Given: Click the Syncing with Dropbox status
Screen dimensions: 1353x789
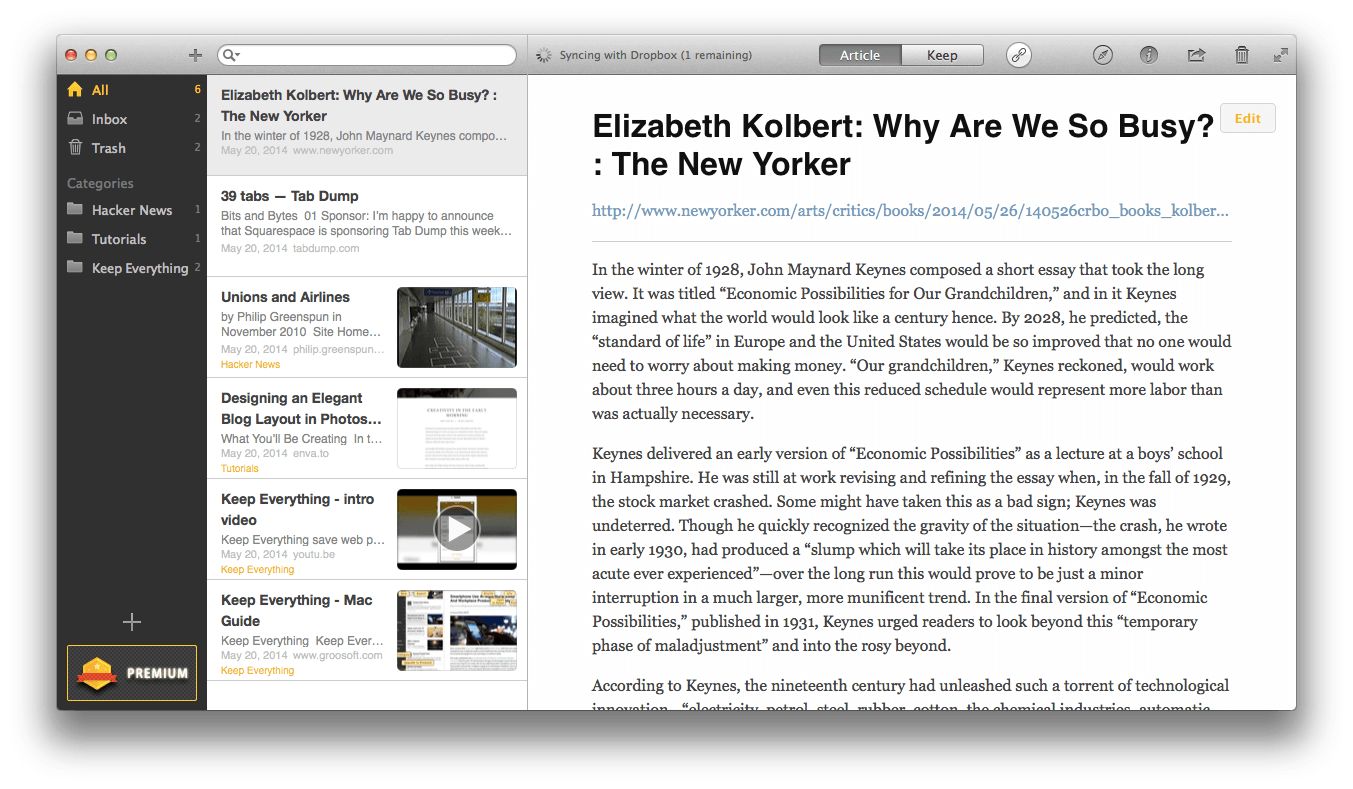Looking at the screenshot, I should [656, 55].
